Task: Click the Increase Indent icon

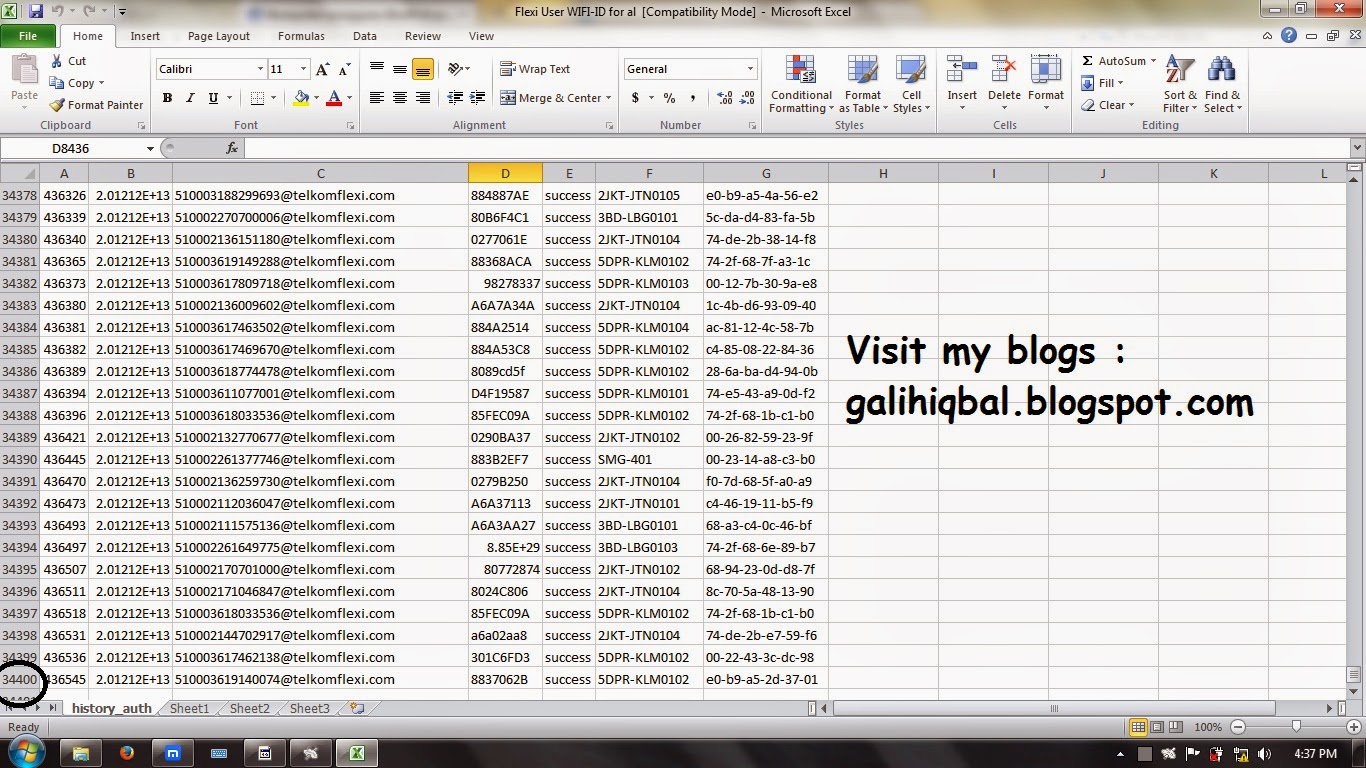Action: click(478, 98)
